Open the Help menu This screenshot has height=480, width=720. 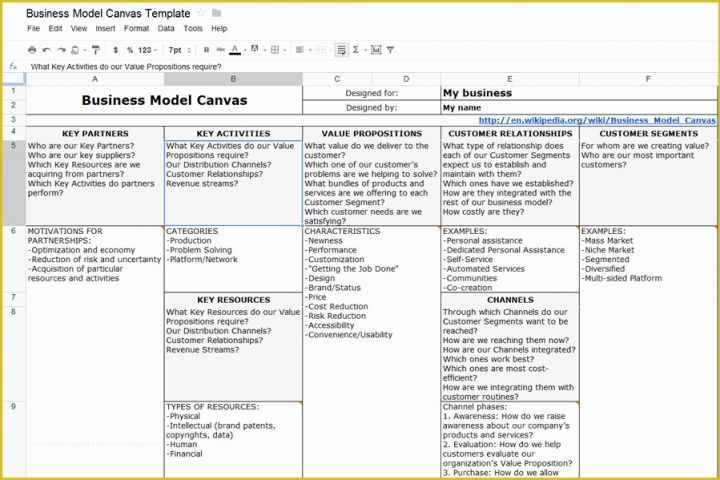click(x=219, y=28)
